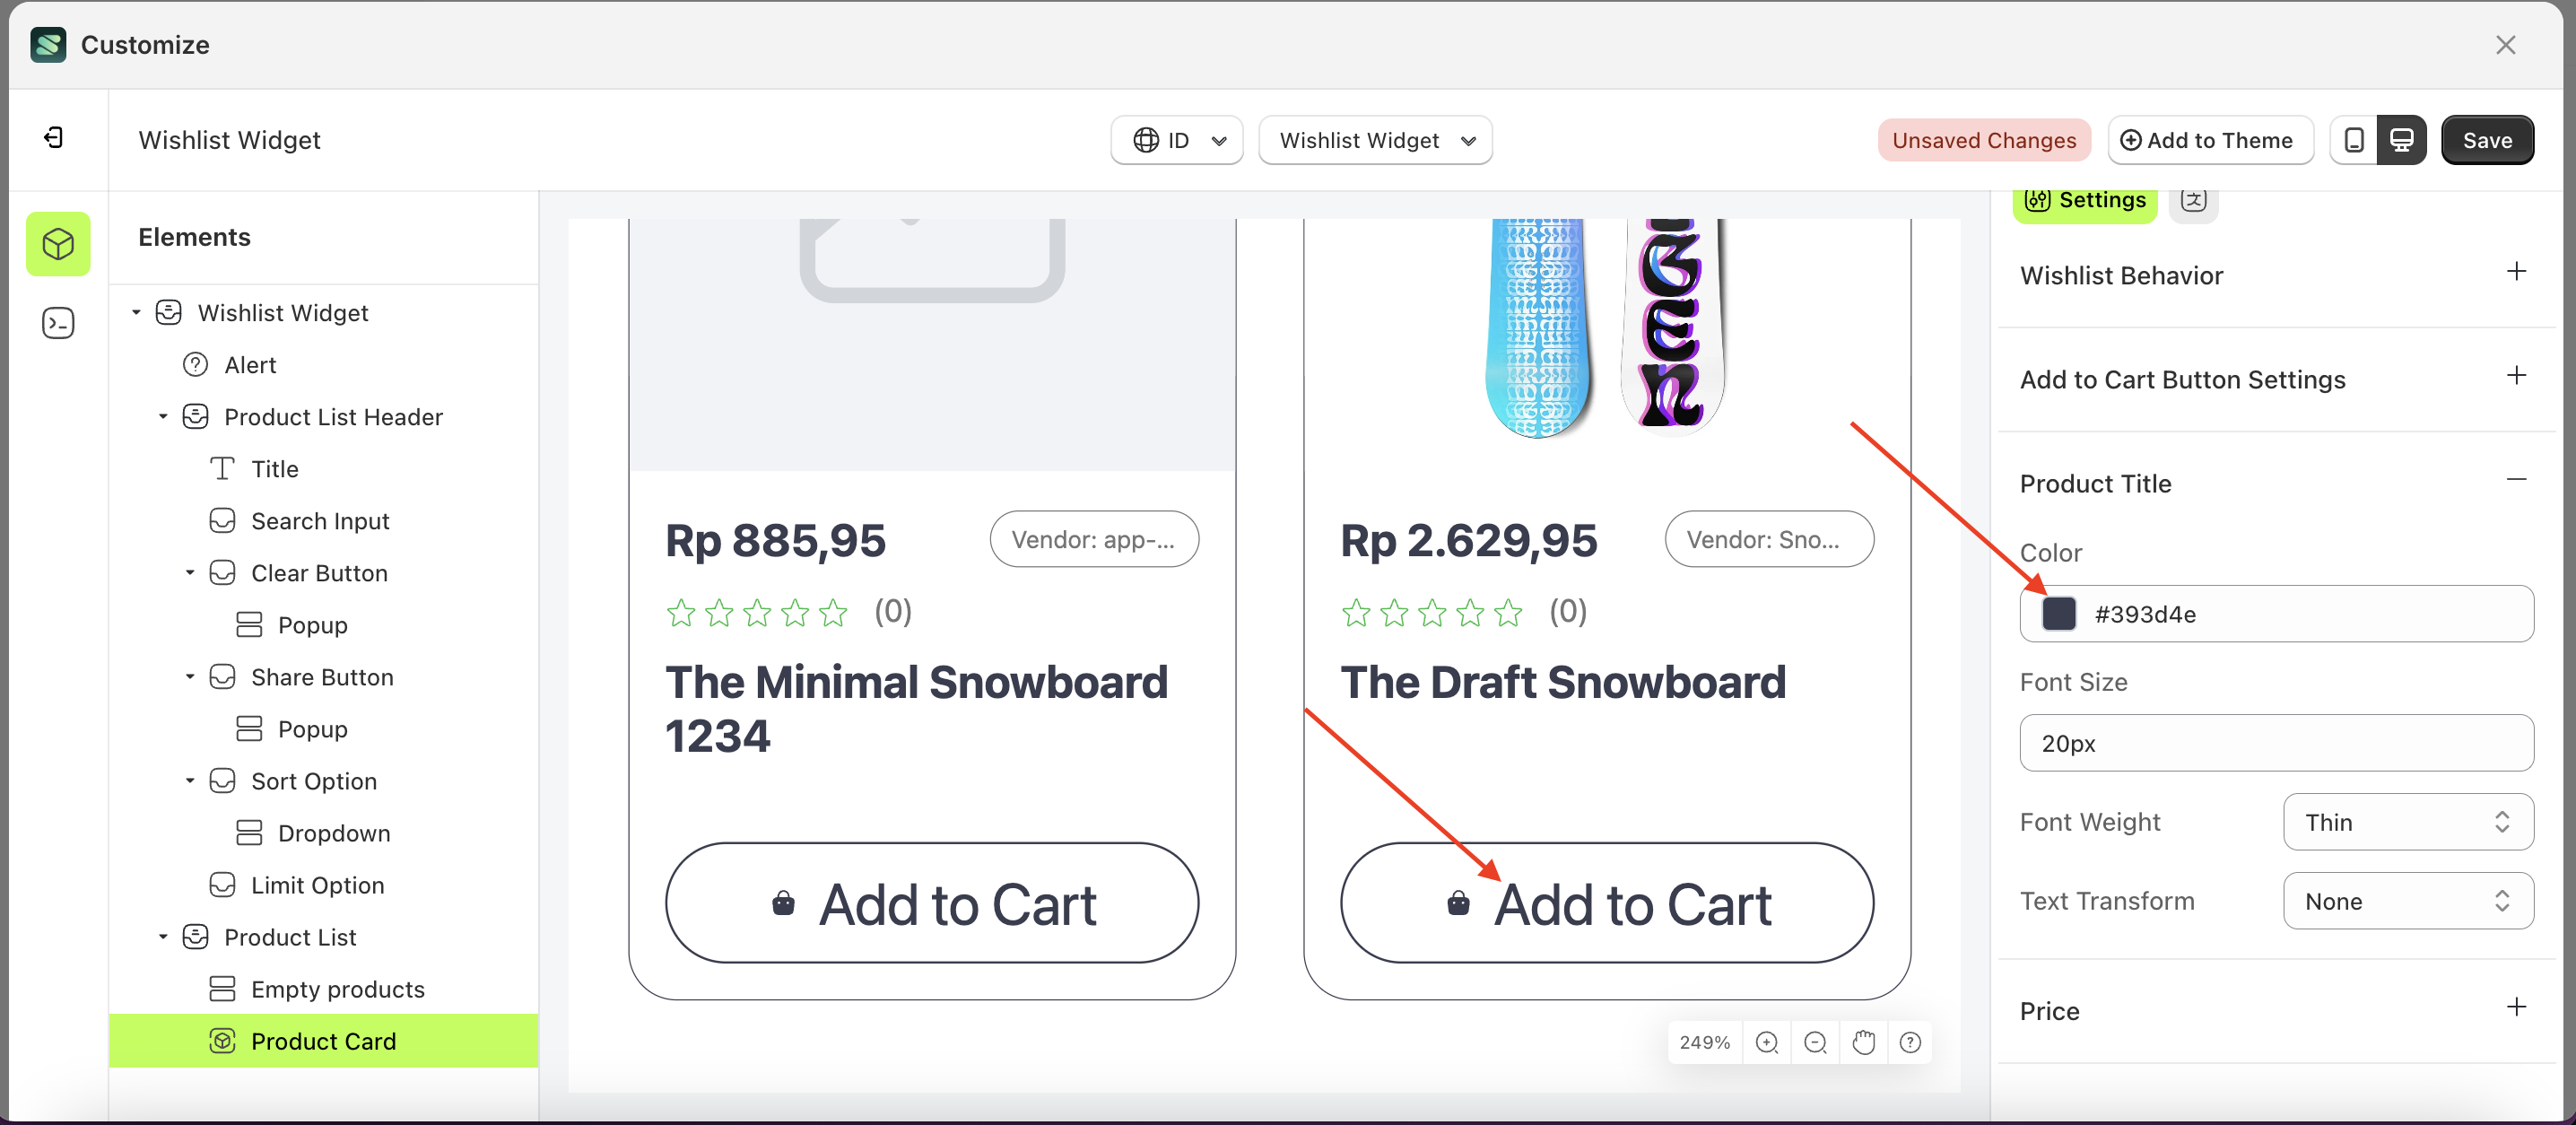Open preview help via the question mark icon

pos(1911,1042)
